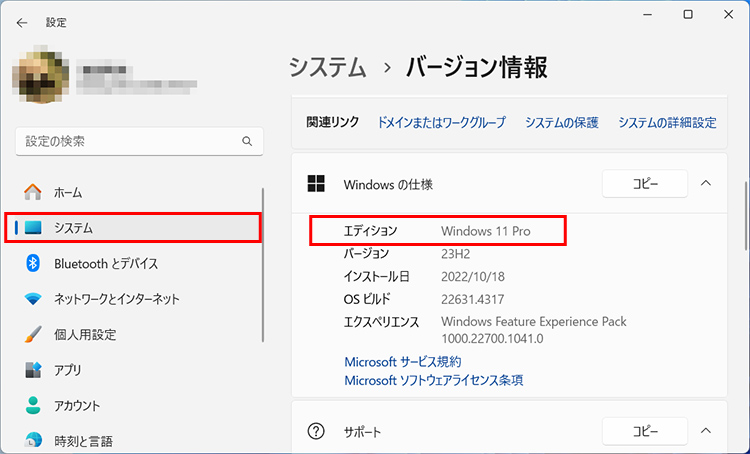
Task: Click the Bluetooth とデバイス icon
Action: [33, 263]
